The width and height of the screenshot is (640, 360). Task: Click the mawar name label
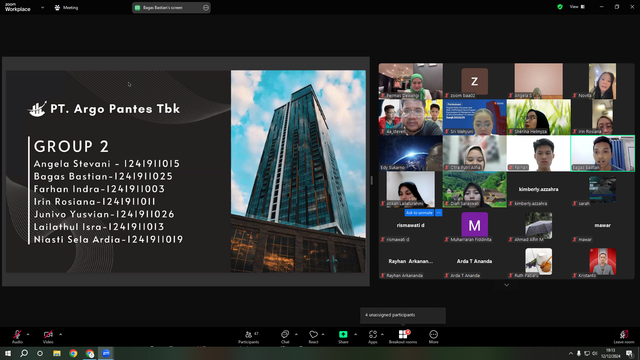tap(584, 239)
